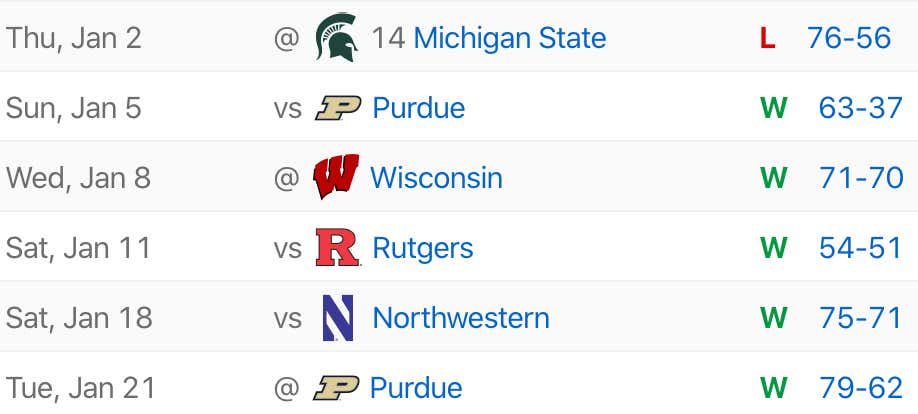Open the Rutgers team link
This screenshot has height=414, width=918.
[x=423, y=249]
